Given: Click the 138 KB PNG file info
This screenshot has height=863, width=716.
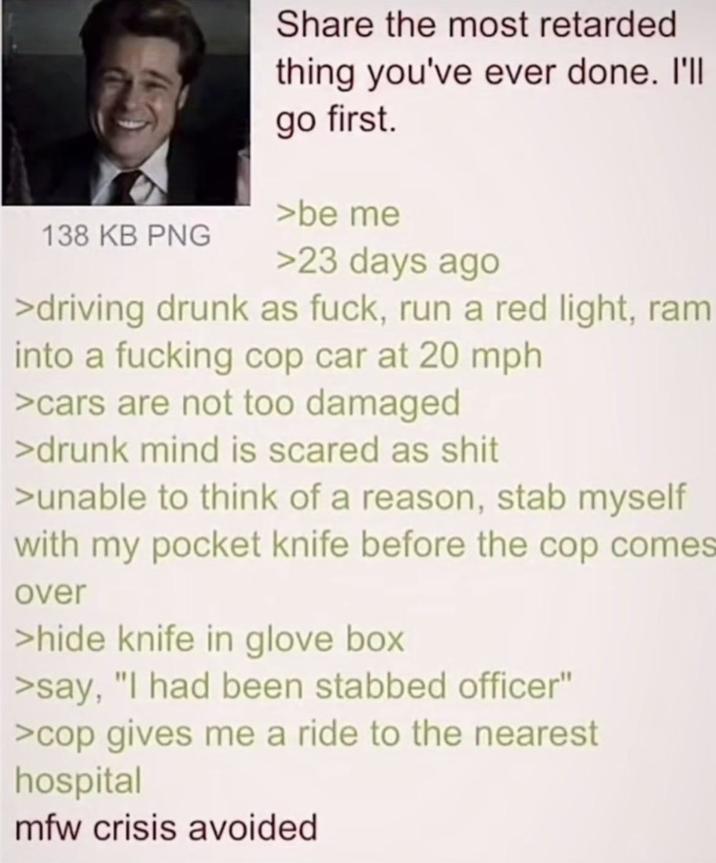Looking at the screenshot, I should pos(127,237).
